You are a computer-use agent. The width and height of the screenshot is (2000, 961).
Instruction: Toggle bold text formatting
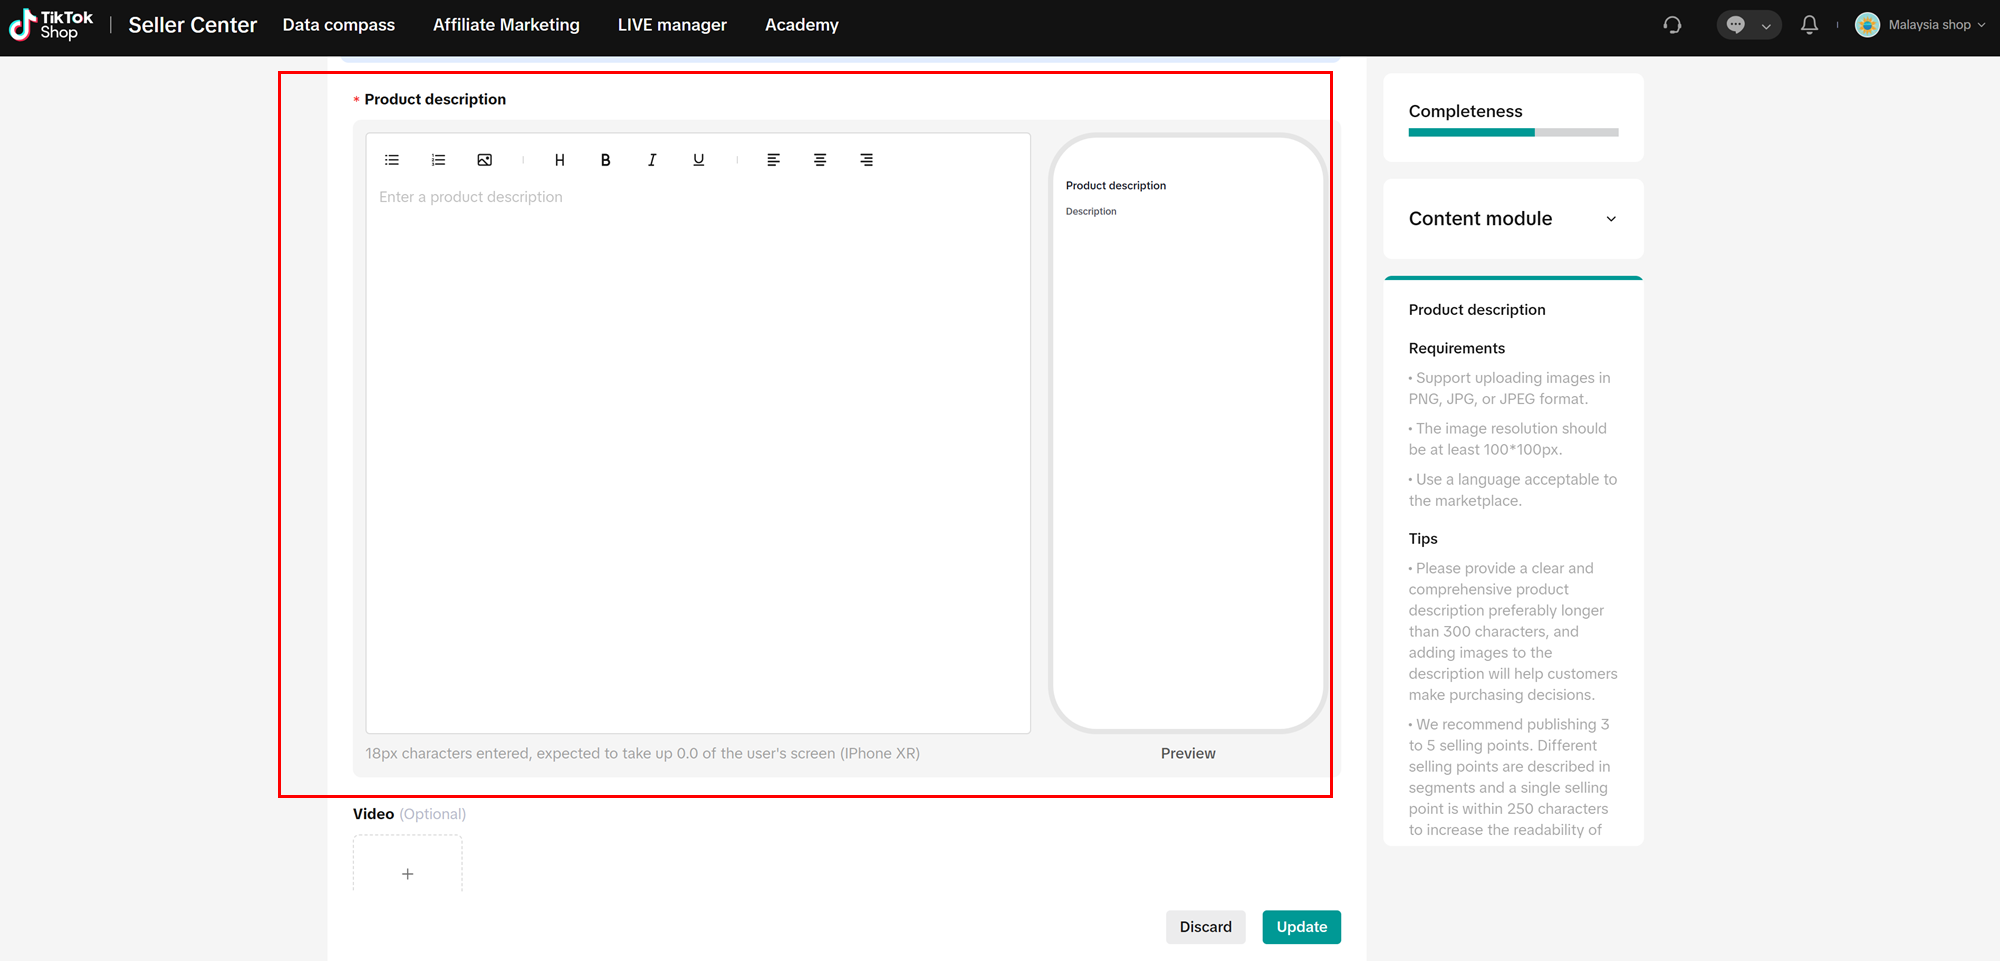pyautogui.click(x=605, y=160)
